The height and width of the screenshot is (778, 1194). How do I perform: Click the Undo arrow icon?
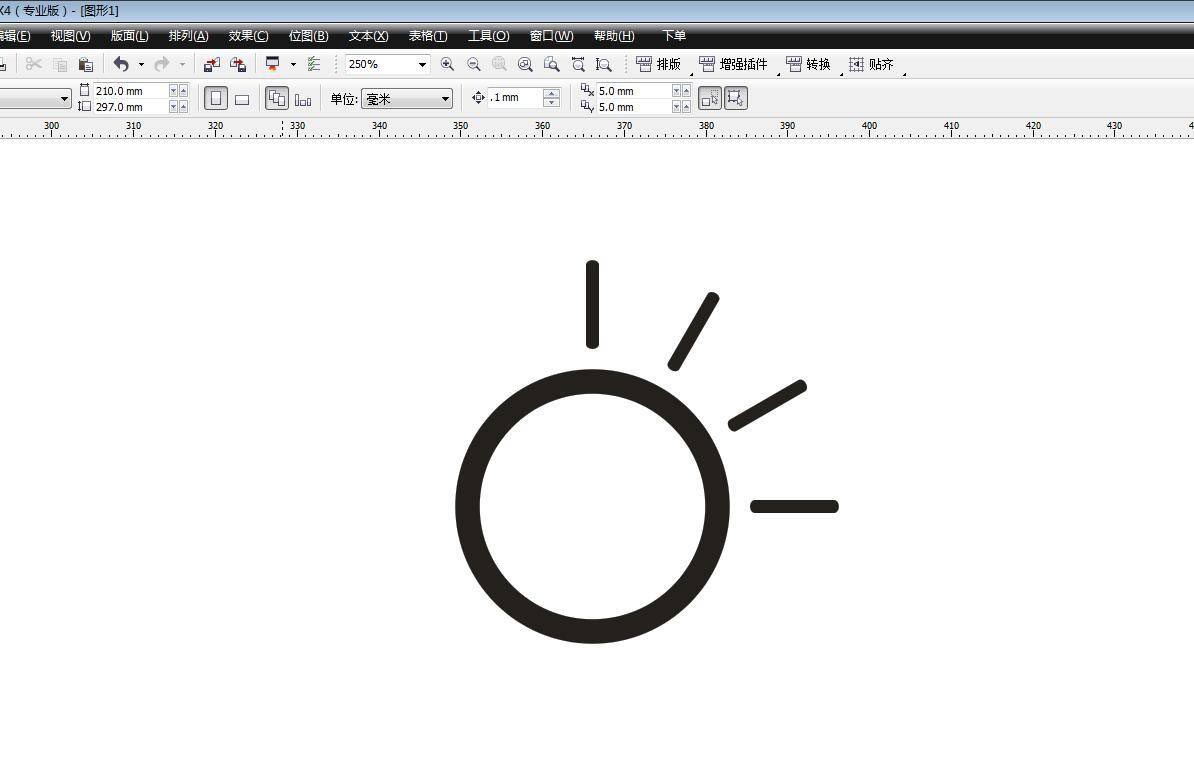pyautogui.click(x=121, y=64)
